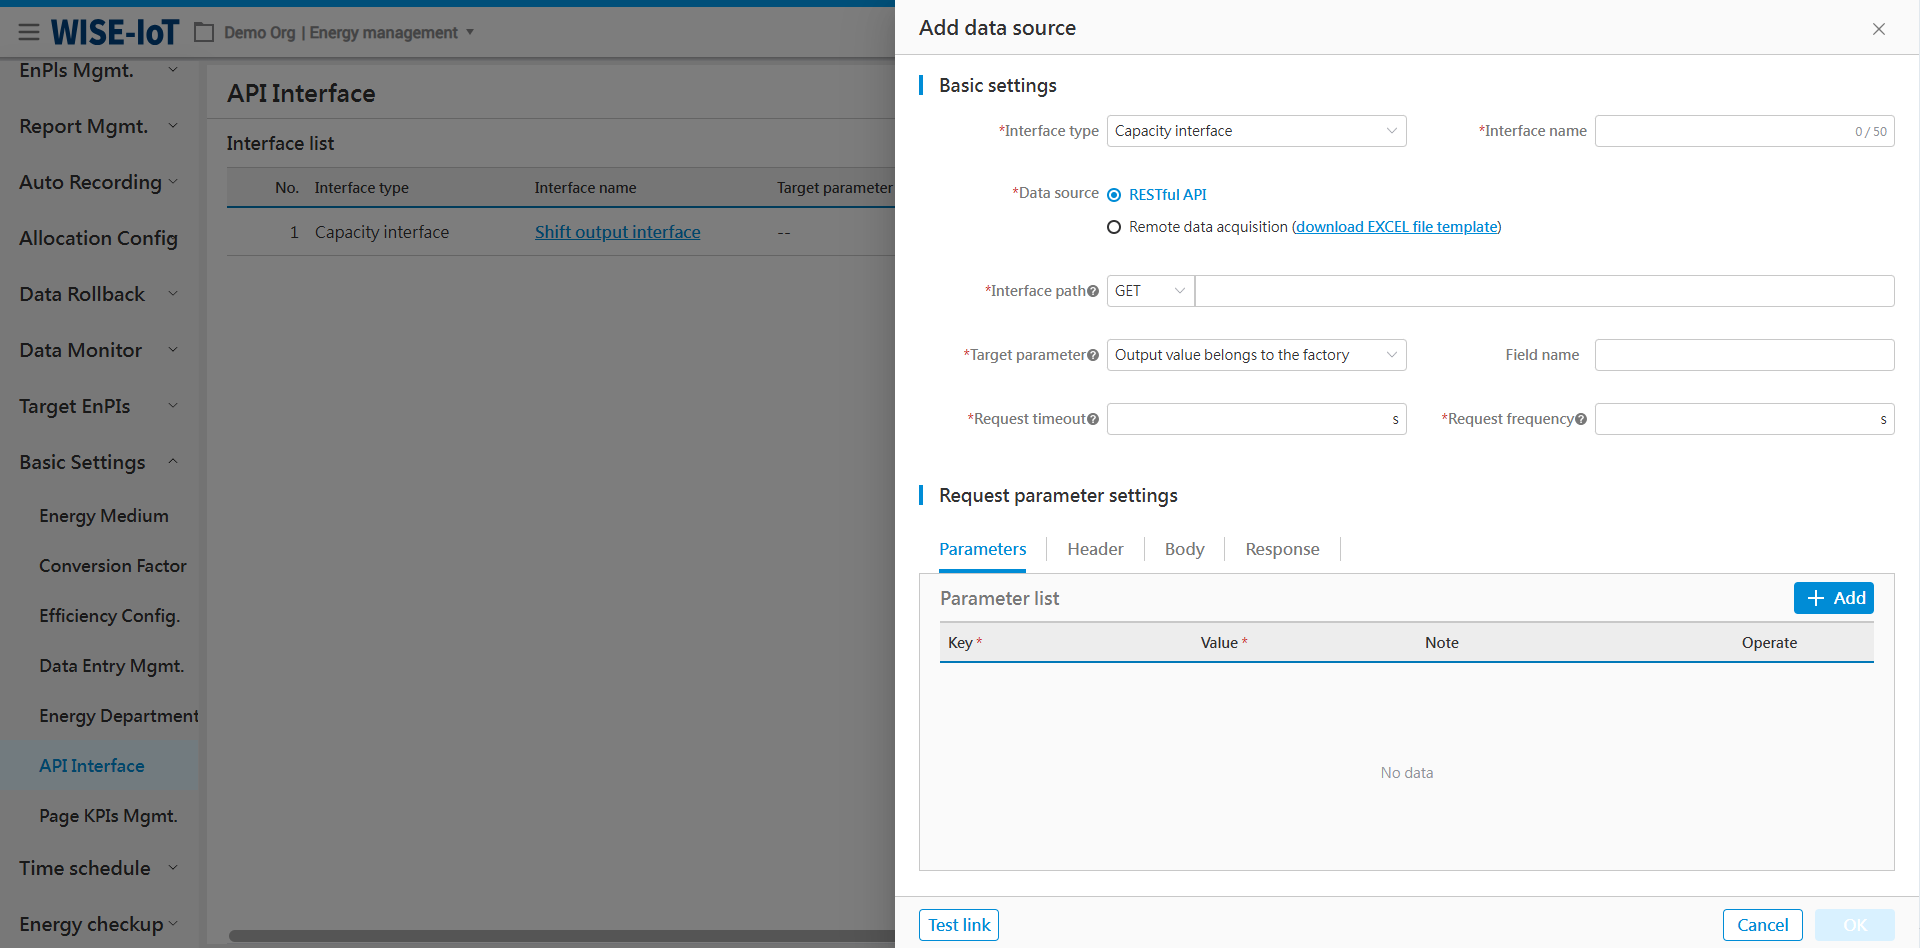Click download EXCEL file template link
The width and height of the screenshot is (1920, 948).
tap(1397, 227)
